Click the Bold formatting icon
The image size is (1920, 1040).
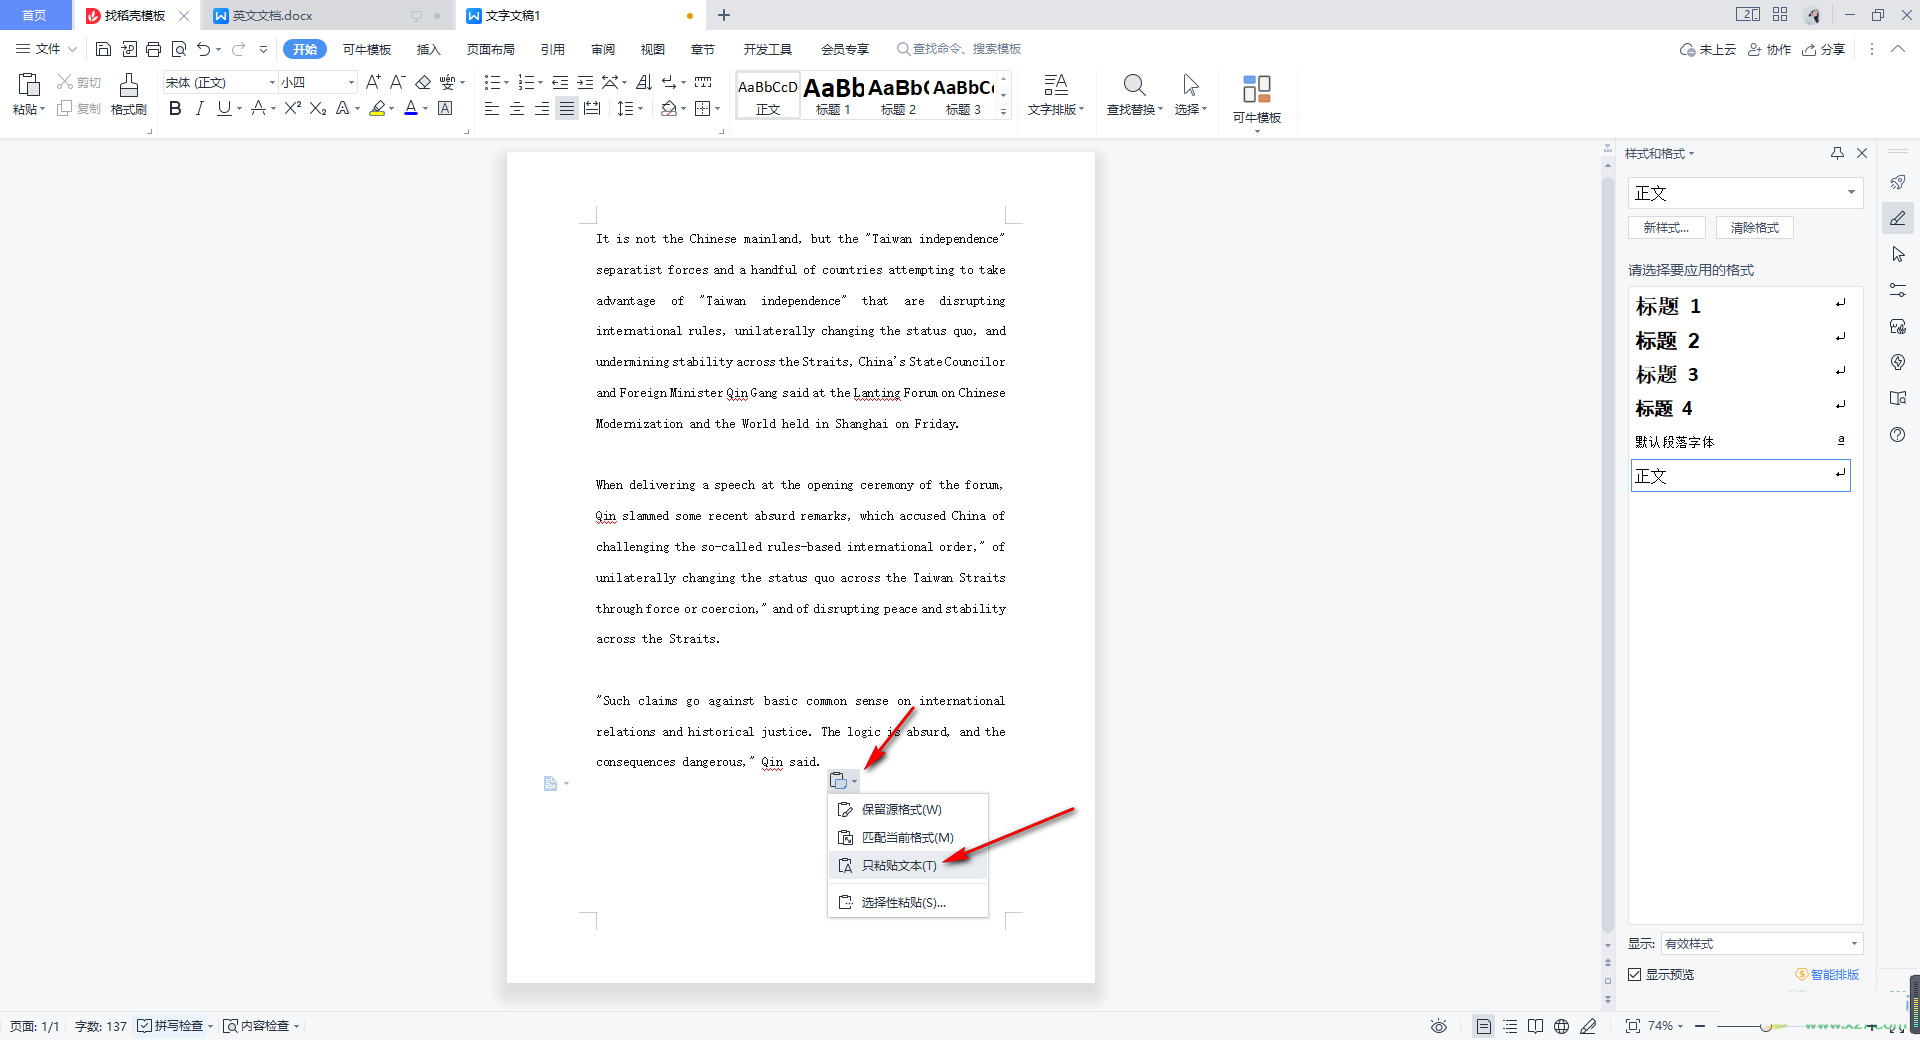pyautogui.click(x=175, y=108)
